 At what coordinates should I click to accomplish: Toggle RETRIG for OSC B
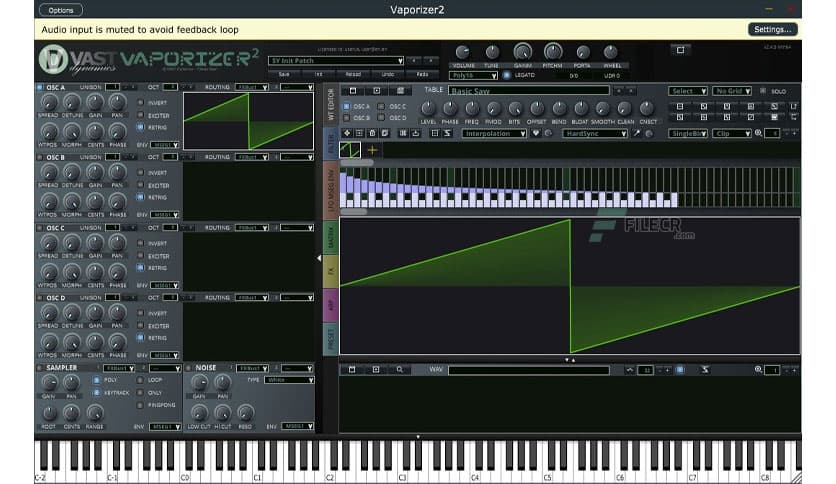pyautogui.click(x=140, y=197)
